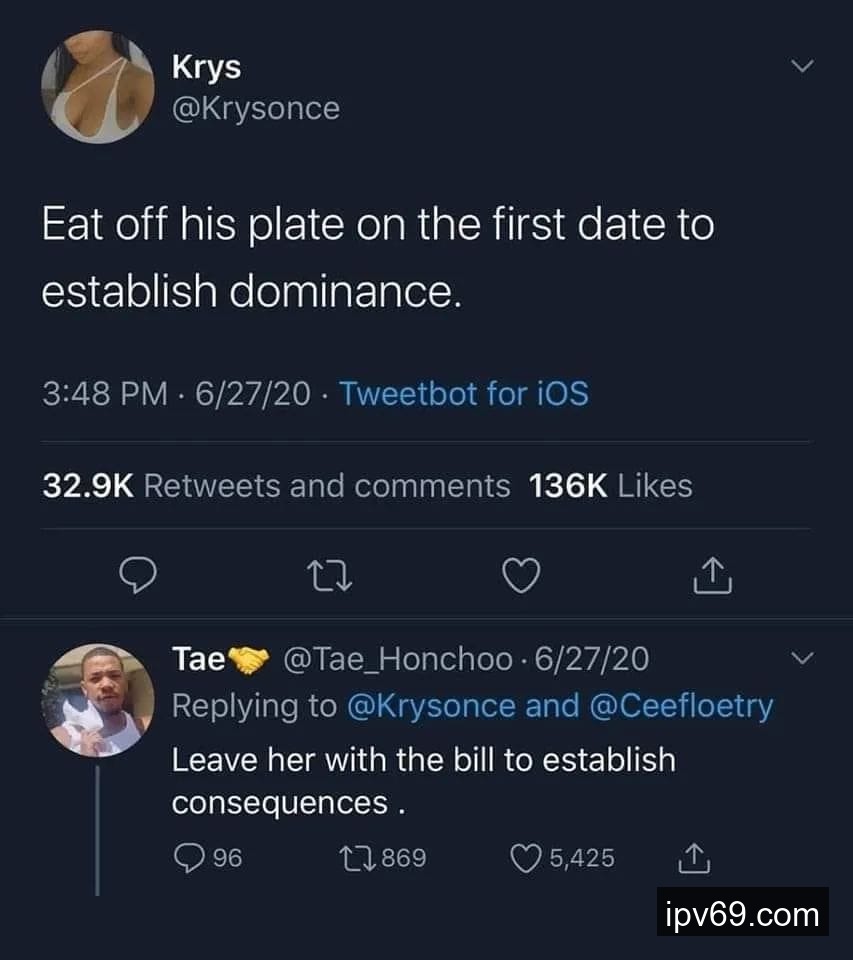The image size is (853, 960).
Task: Open the chevron menu on Krys's tweet
Action: tap(802, 66)
